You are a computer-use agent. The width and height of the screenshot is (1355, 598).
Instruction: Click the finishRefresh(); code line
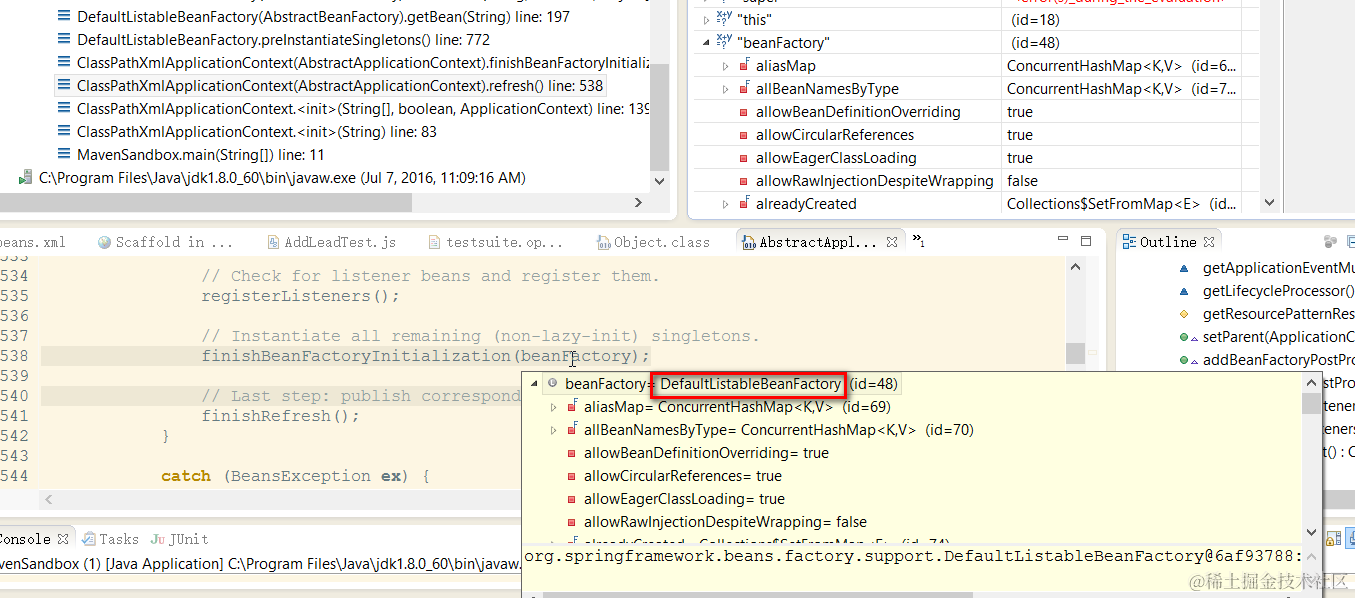click(x=280, y=416)
